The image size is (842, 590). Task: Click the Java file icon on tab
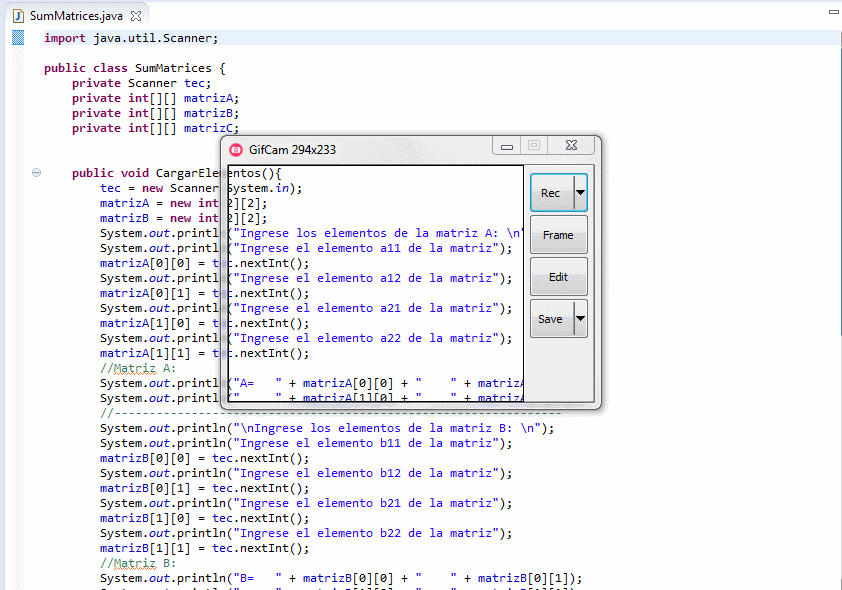(18, 16)
